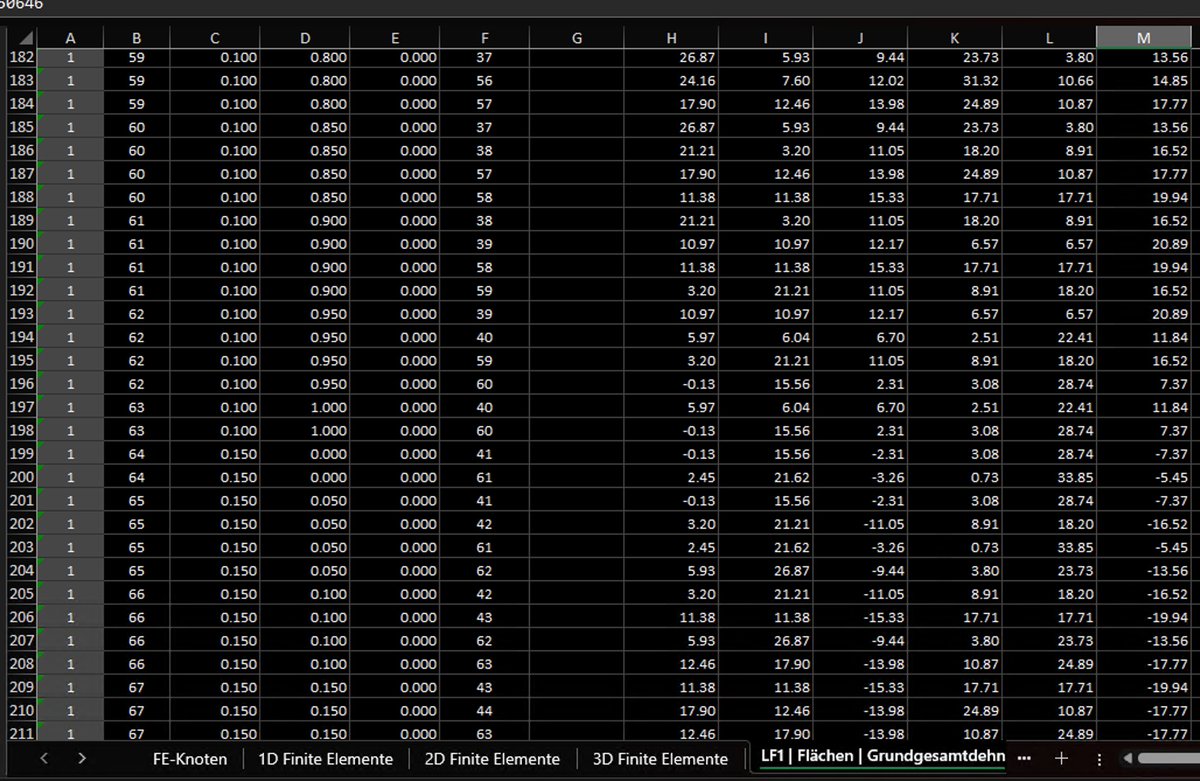Click cell F205 showing 42
This screenshot has height=781, width=1200.
[484, 593]
